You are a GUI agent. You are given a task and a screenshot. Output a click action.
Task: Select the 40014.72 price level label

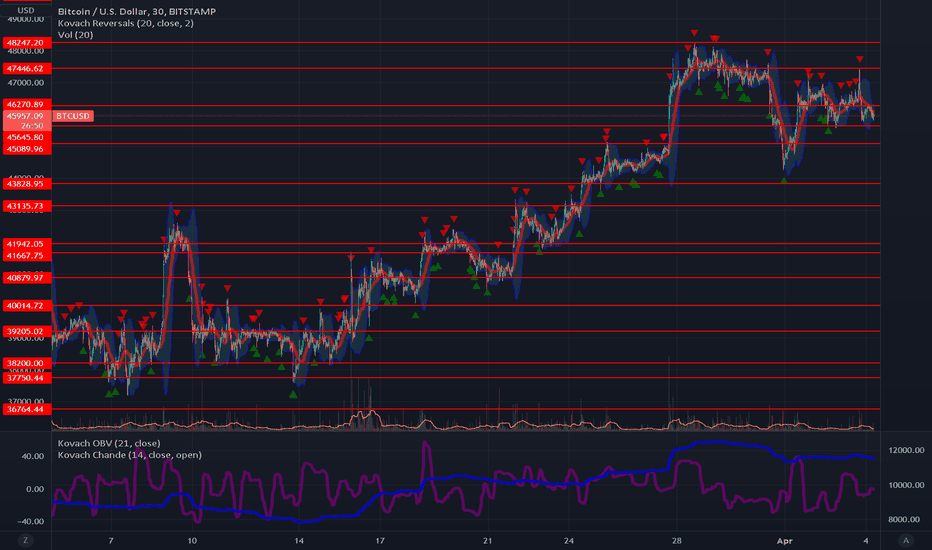click(x=27, y=306)
